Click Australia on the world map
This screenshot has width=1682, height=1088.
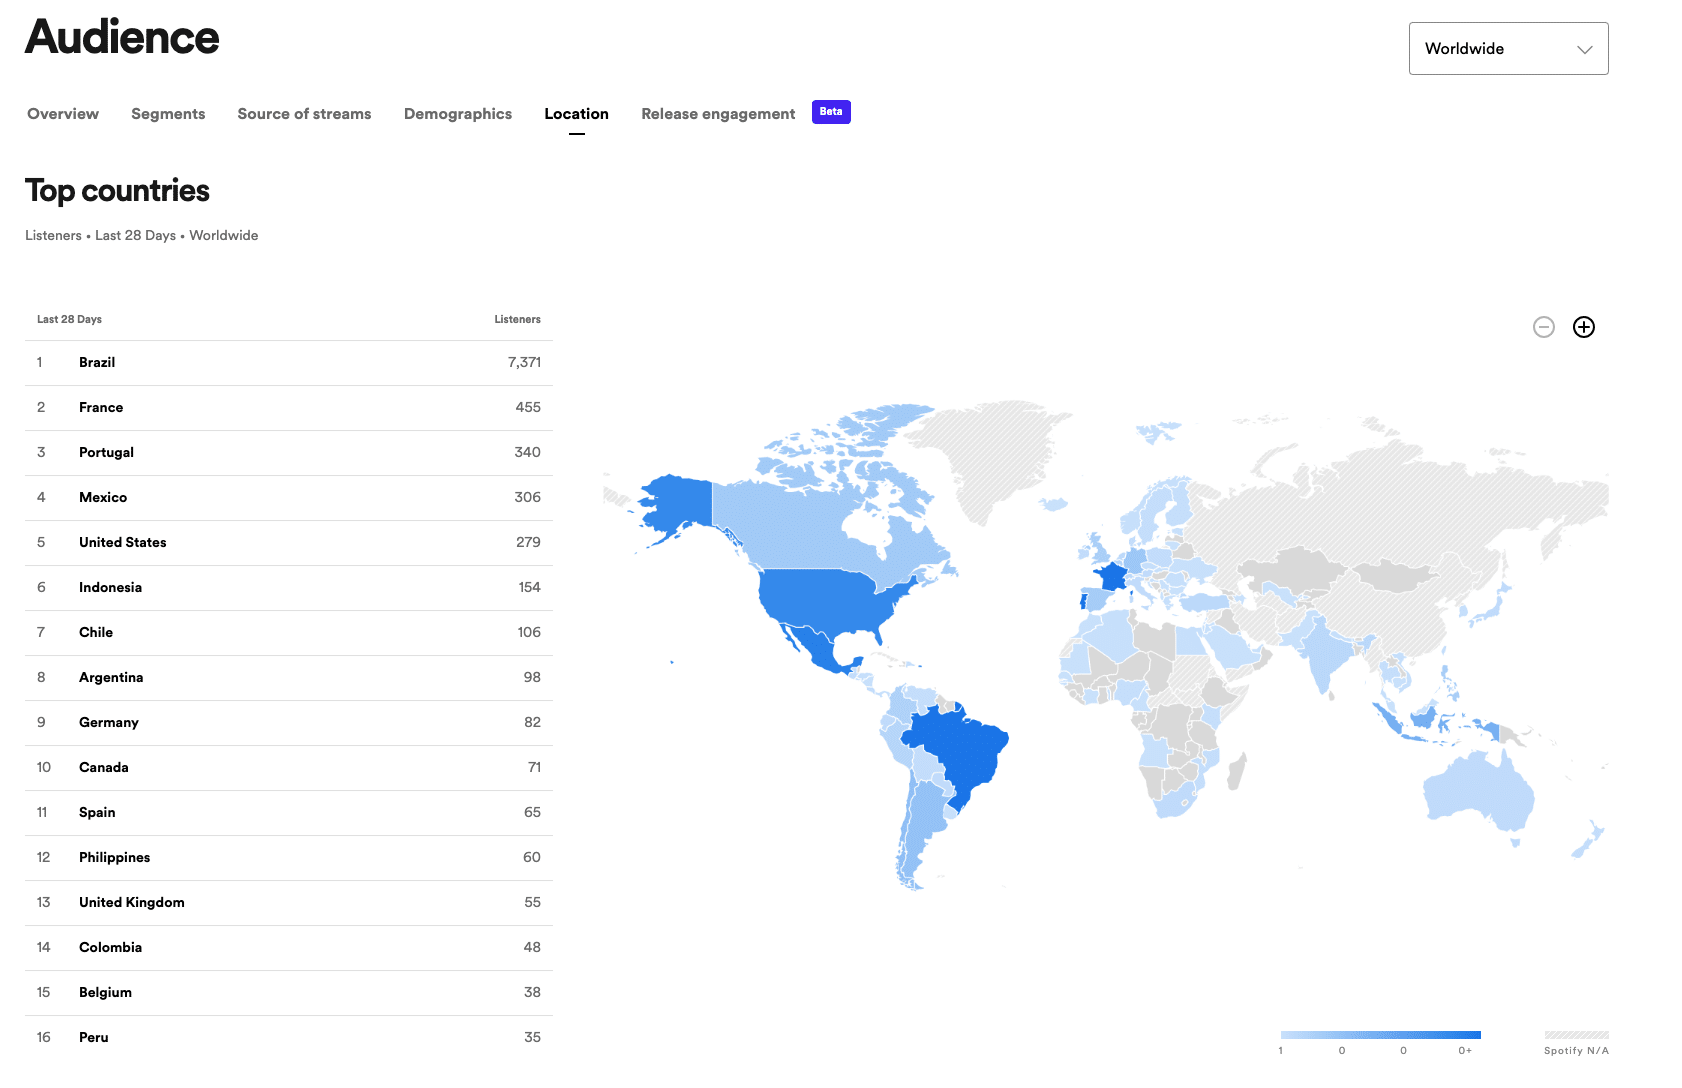[x=1478, y=795]
